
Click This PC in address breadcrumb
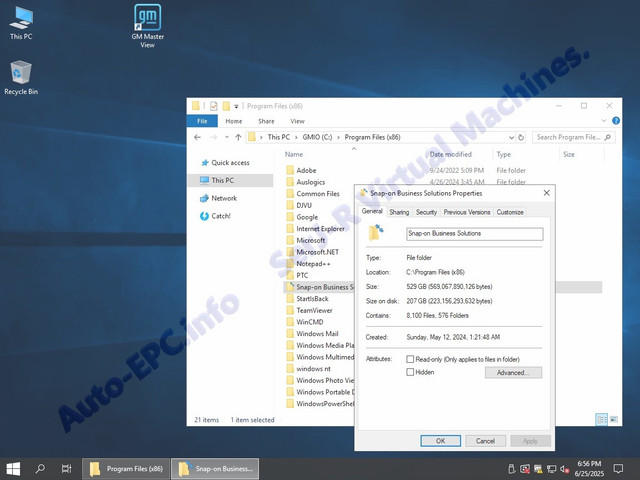pos(279,137)
